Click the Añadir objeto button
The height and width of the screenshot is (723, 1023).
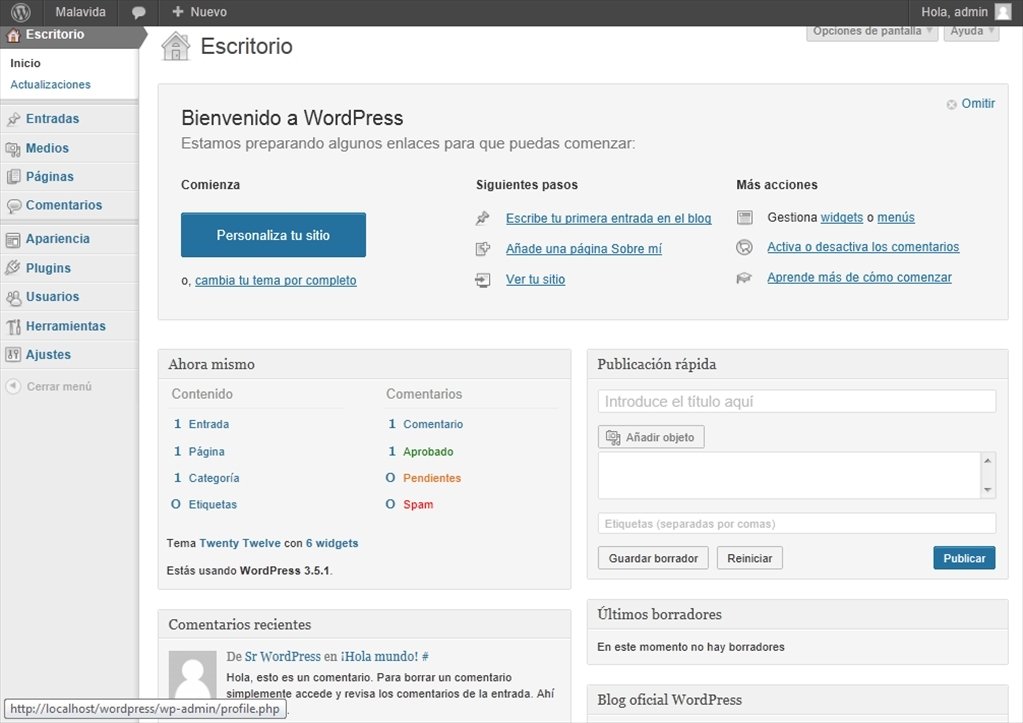point(651,437)
